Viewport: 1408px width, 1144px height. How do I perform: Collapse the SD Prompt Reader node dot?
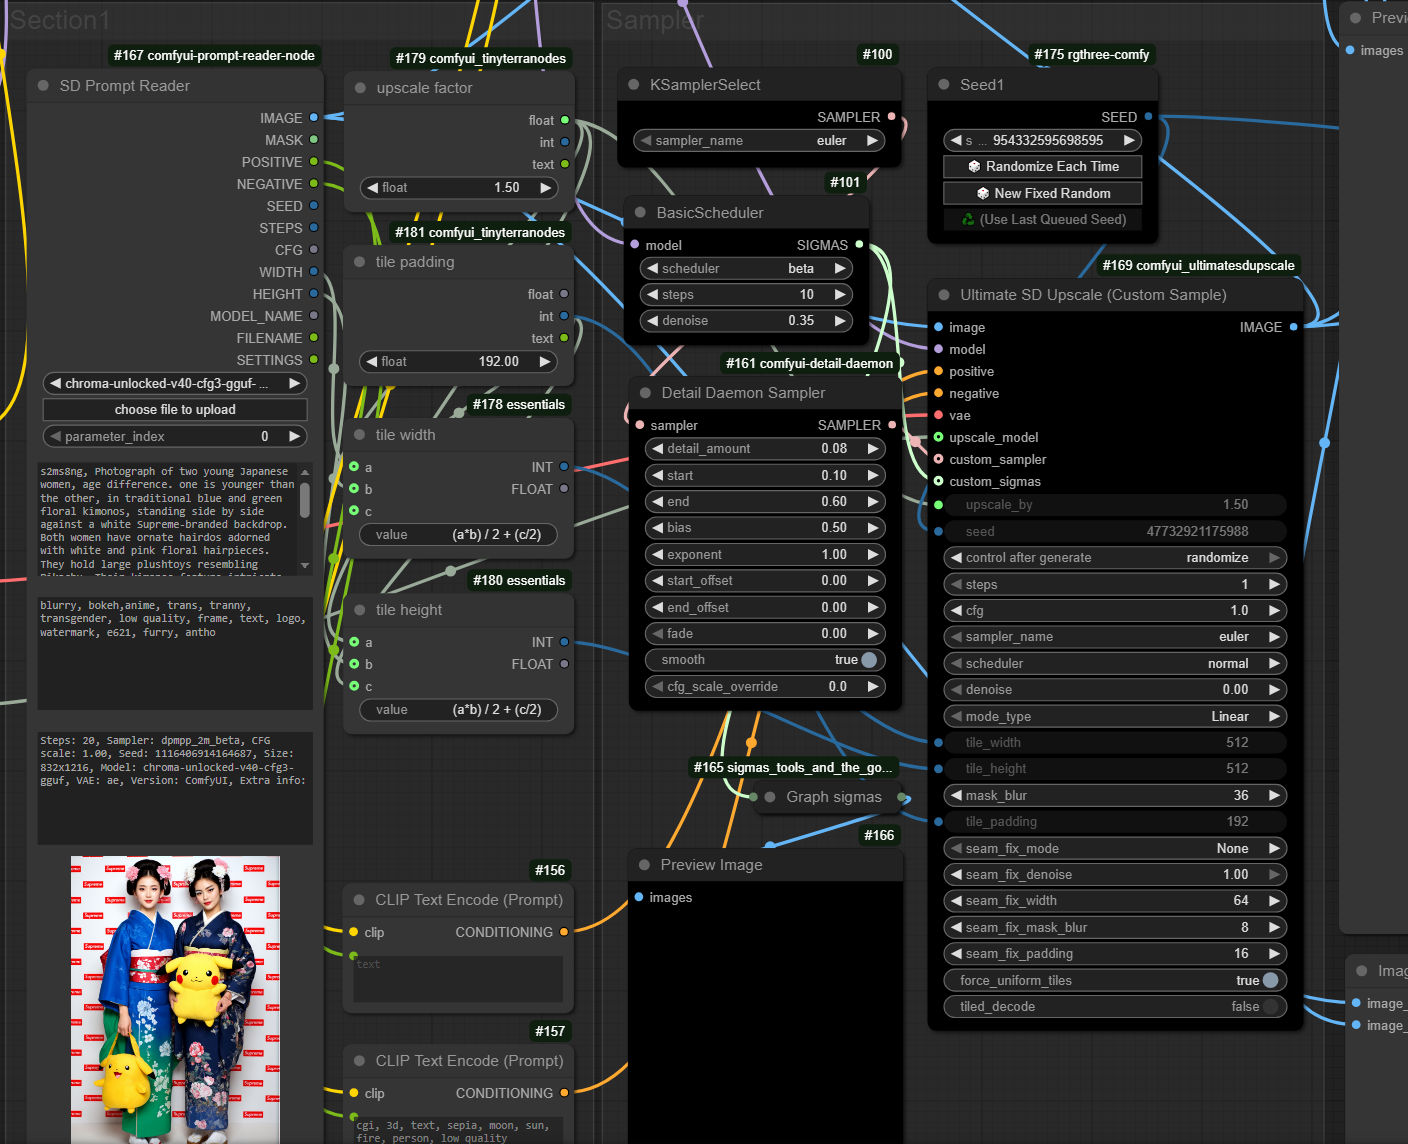click(43, 86)
